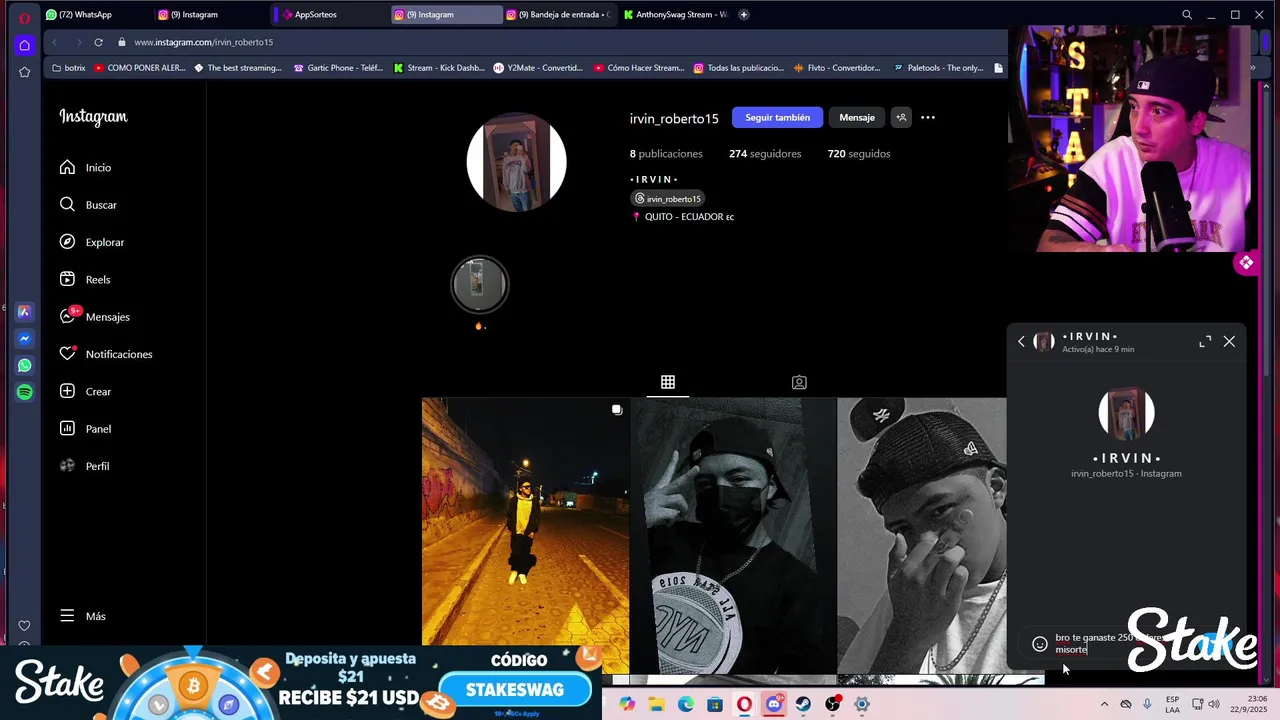Select the posts grid tab

click(668, 382)
